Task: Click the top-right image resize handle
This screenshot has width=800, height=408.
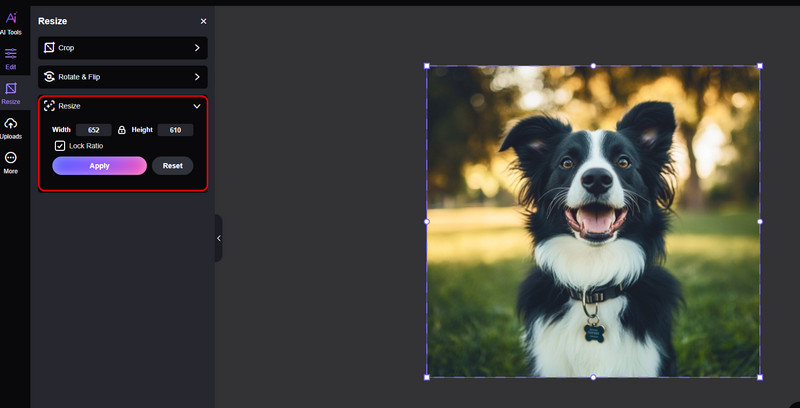Action: (x=760, y=66)
